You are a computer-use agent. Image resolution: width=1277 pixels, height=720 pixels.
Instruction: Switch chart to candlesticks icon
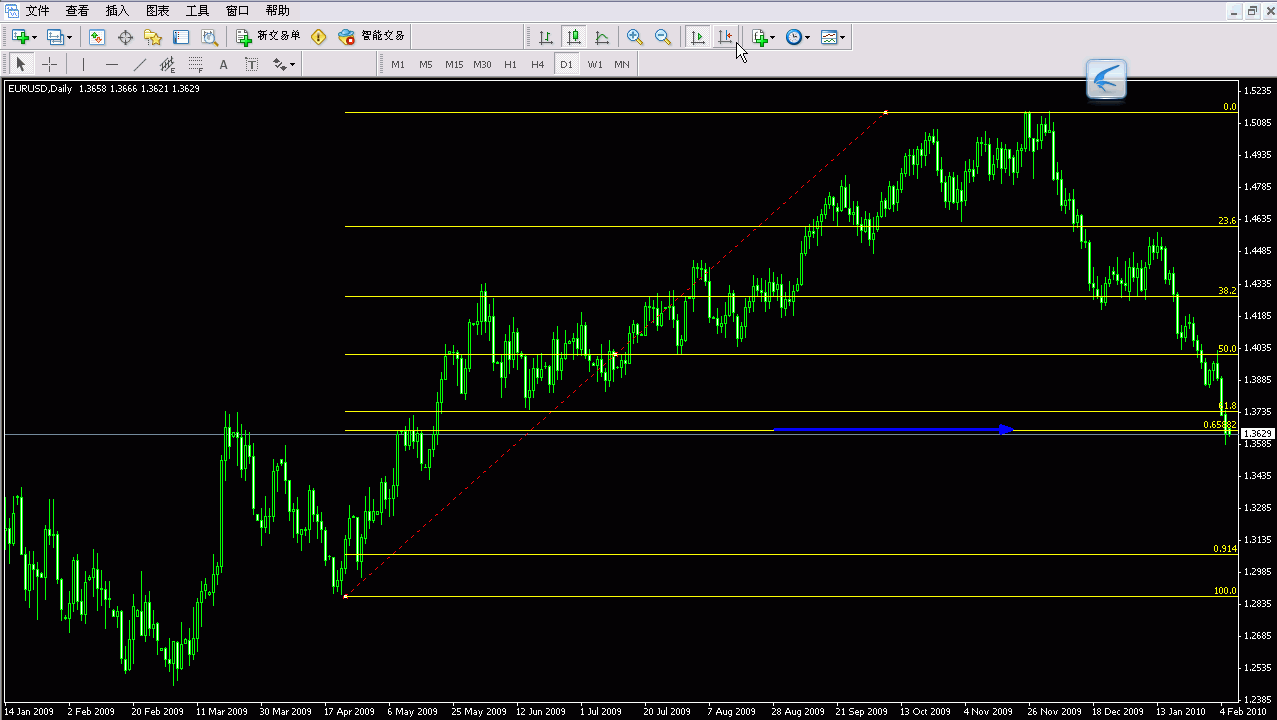574,37
